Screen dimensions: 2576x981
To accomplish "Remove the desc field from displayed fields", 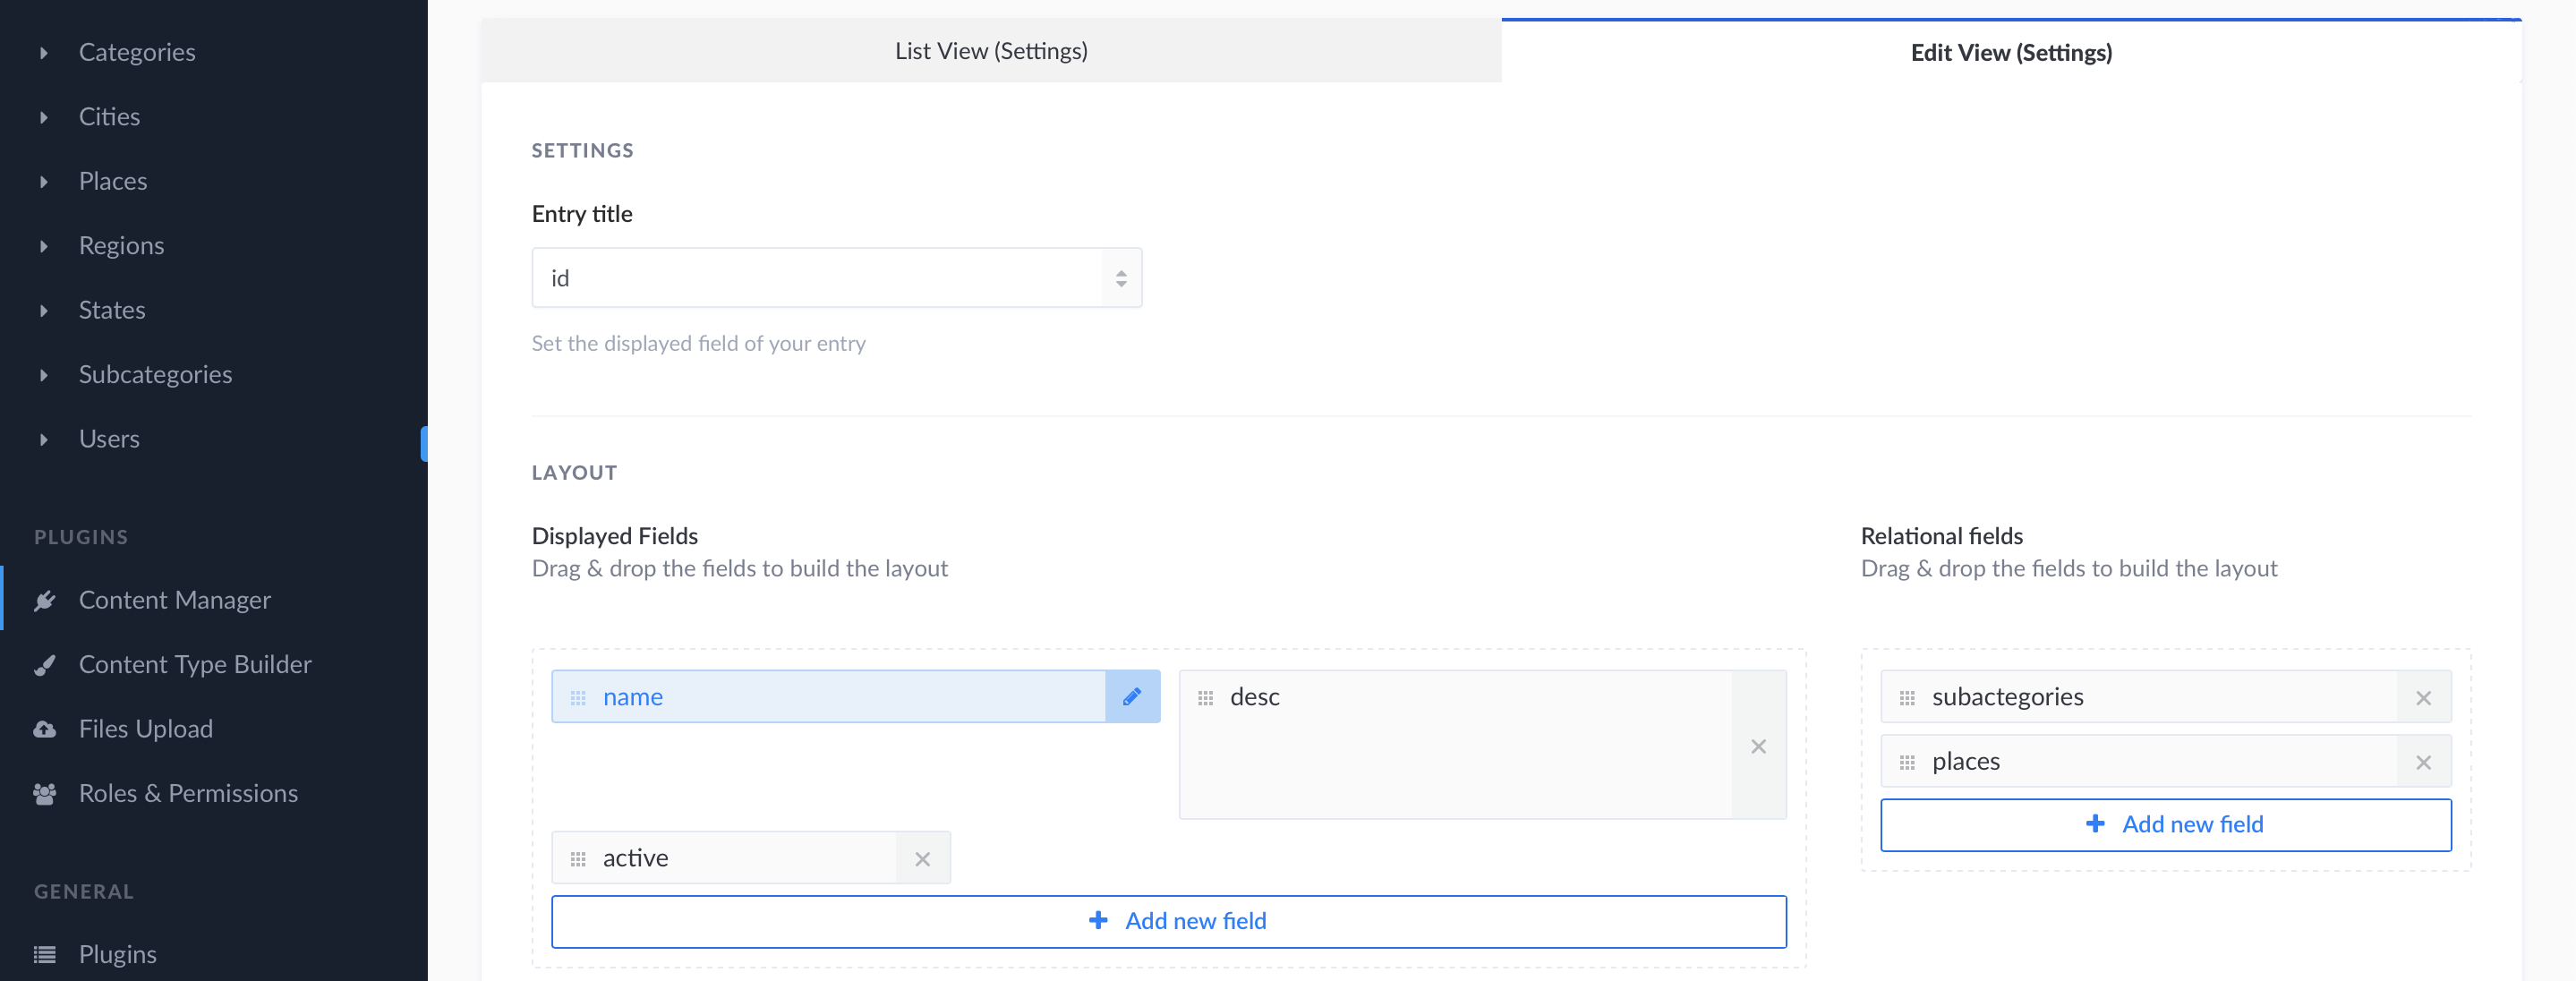I will point(1757,746).
